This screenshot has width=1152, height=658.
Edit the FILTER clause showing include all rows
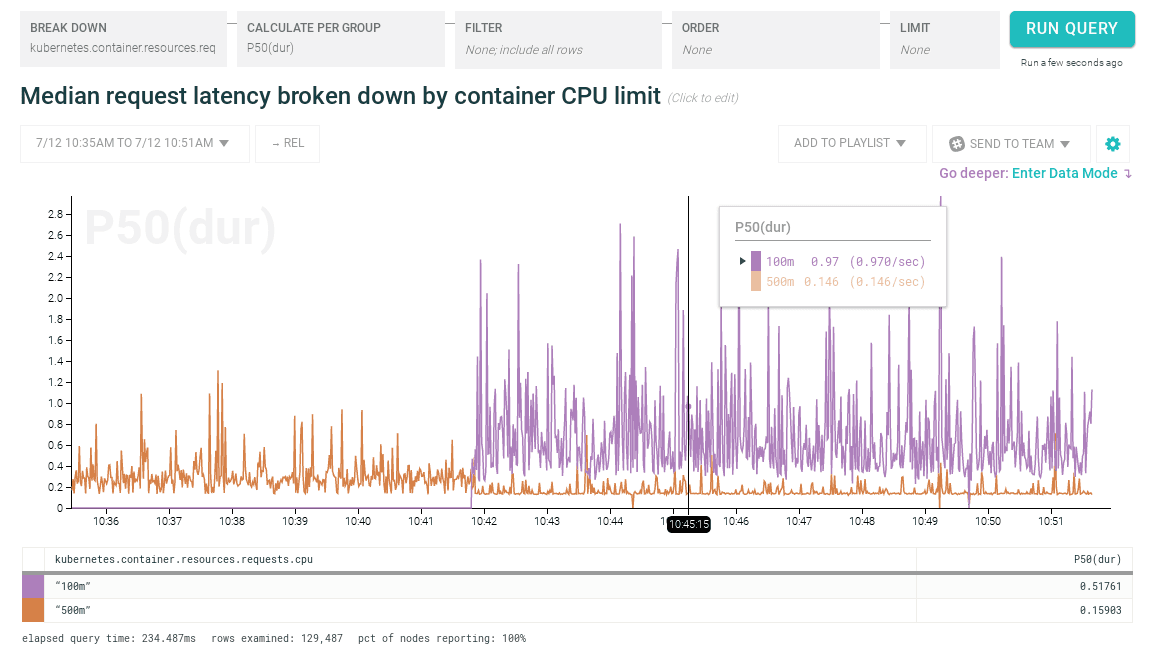click(557, 39)
